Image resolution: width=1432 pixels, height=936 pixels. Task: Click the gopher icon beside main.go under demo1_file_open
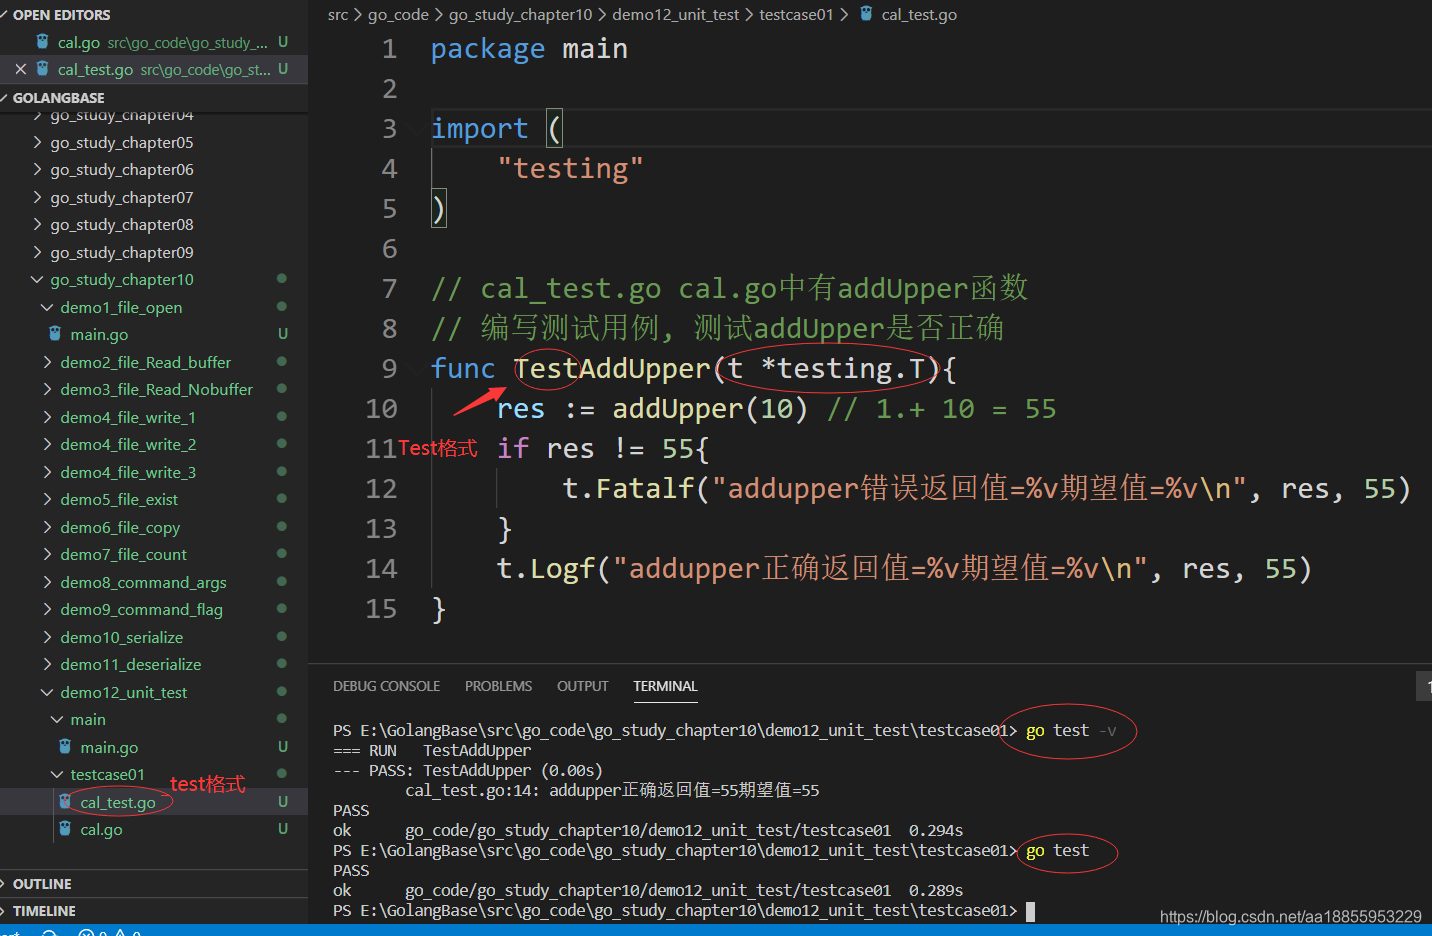[x=55, y=334]
